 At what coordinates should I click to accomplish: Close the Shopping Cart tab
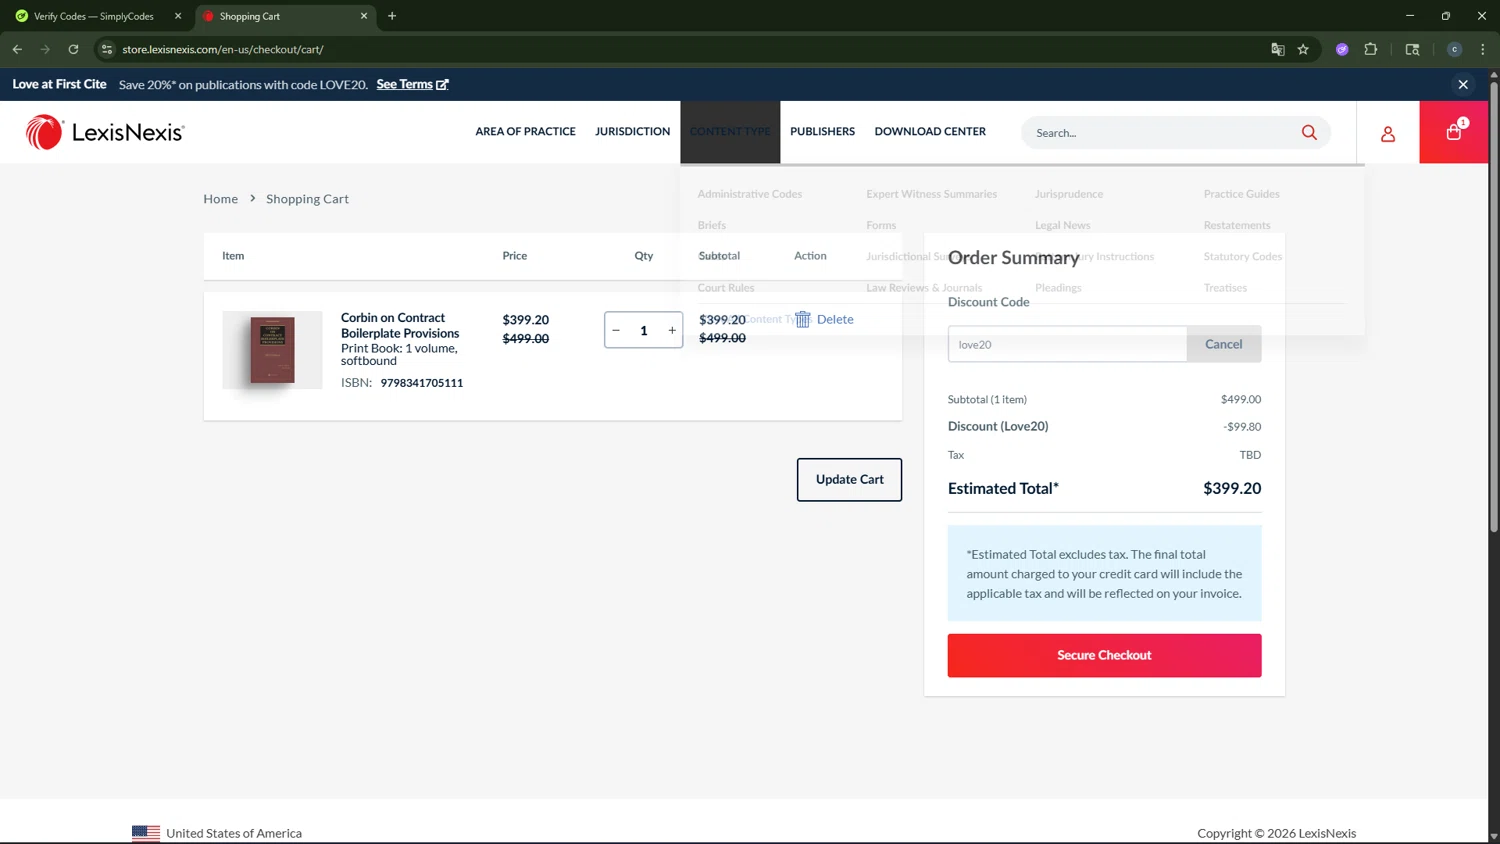coord(364,16)
